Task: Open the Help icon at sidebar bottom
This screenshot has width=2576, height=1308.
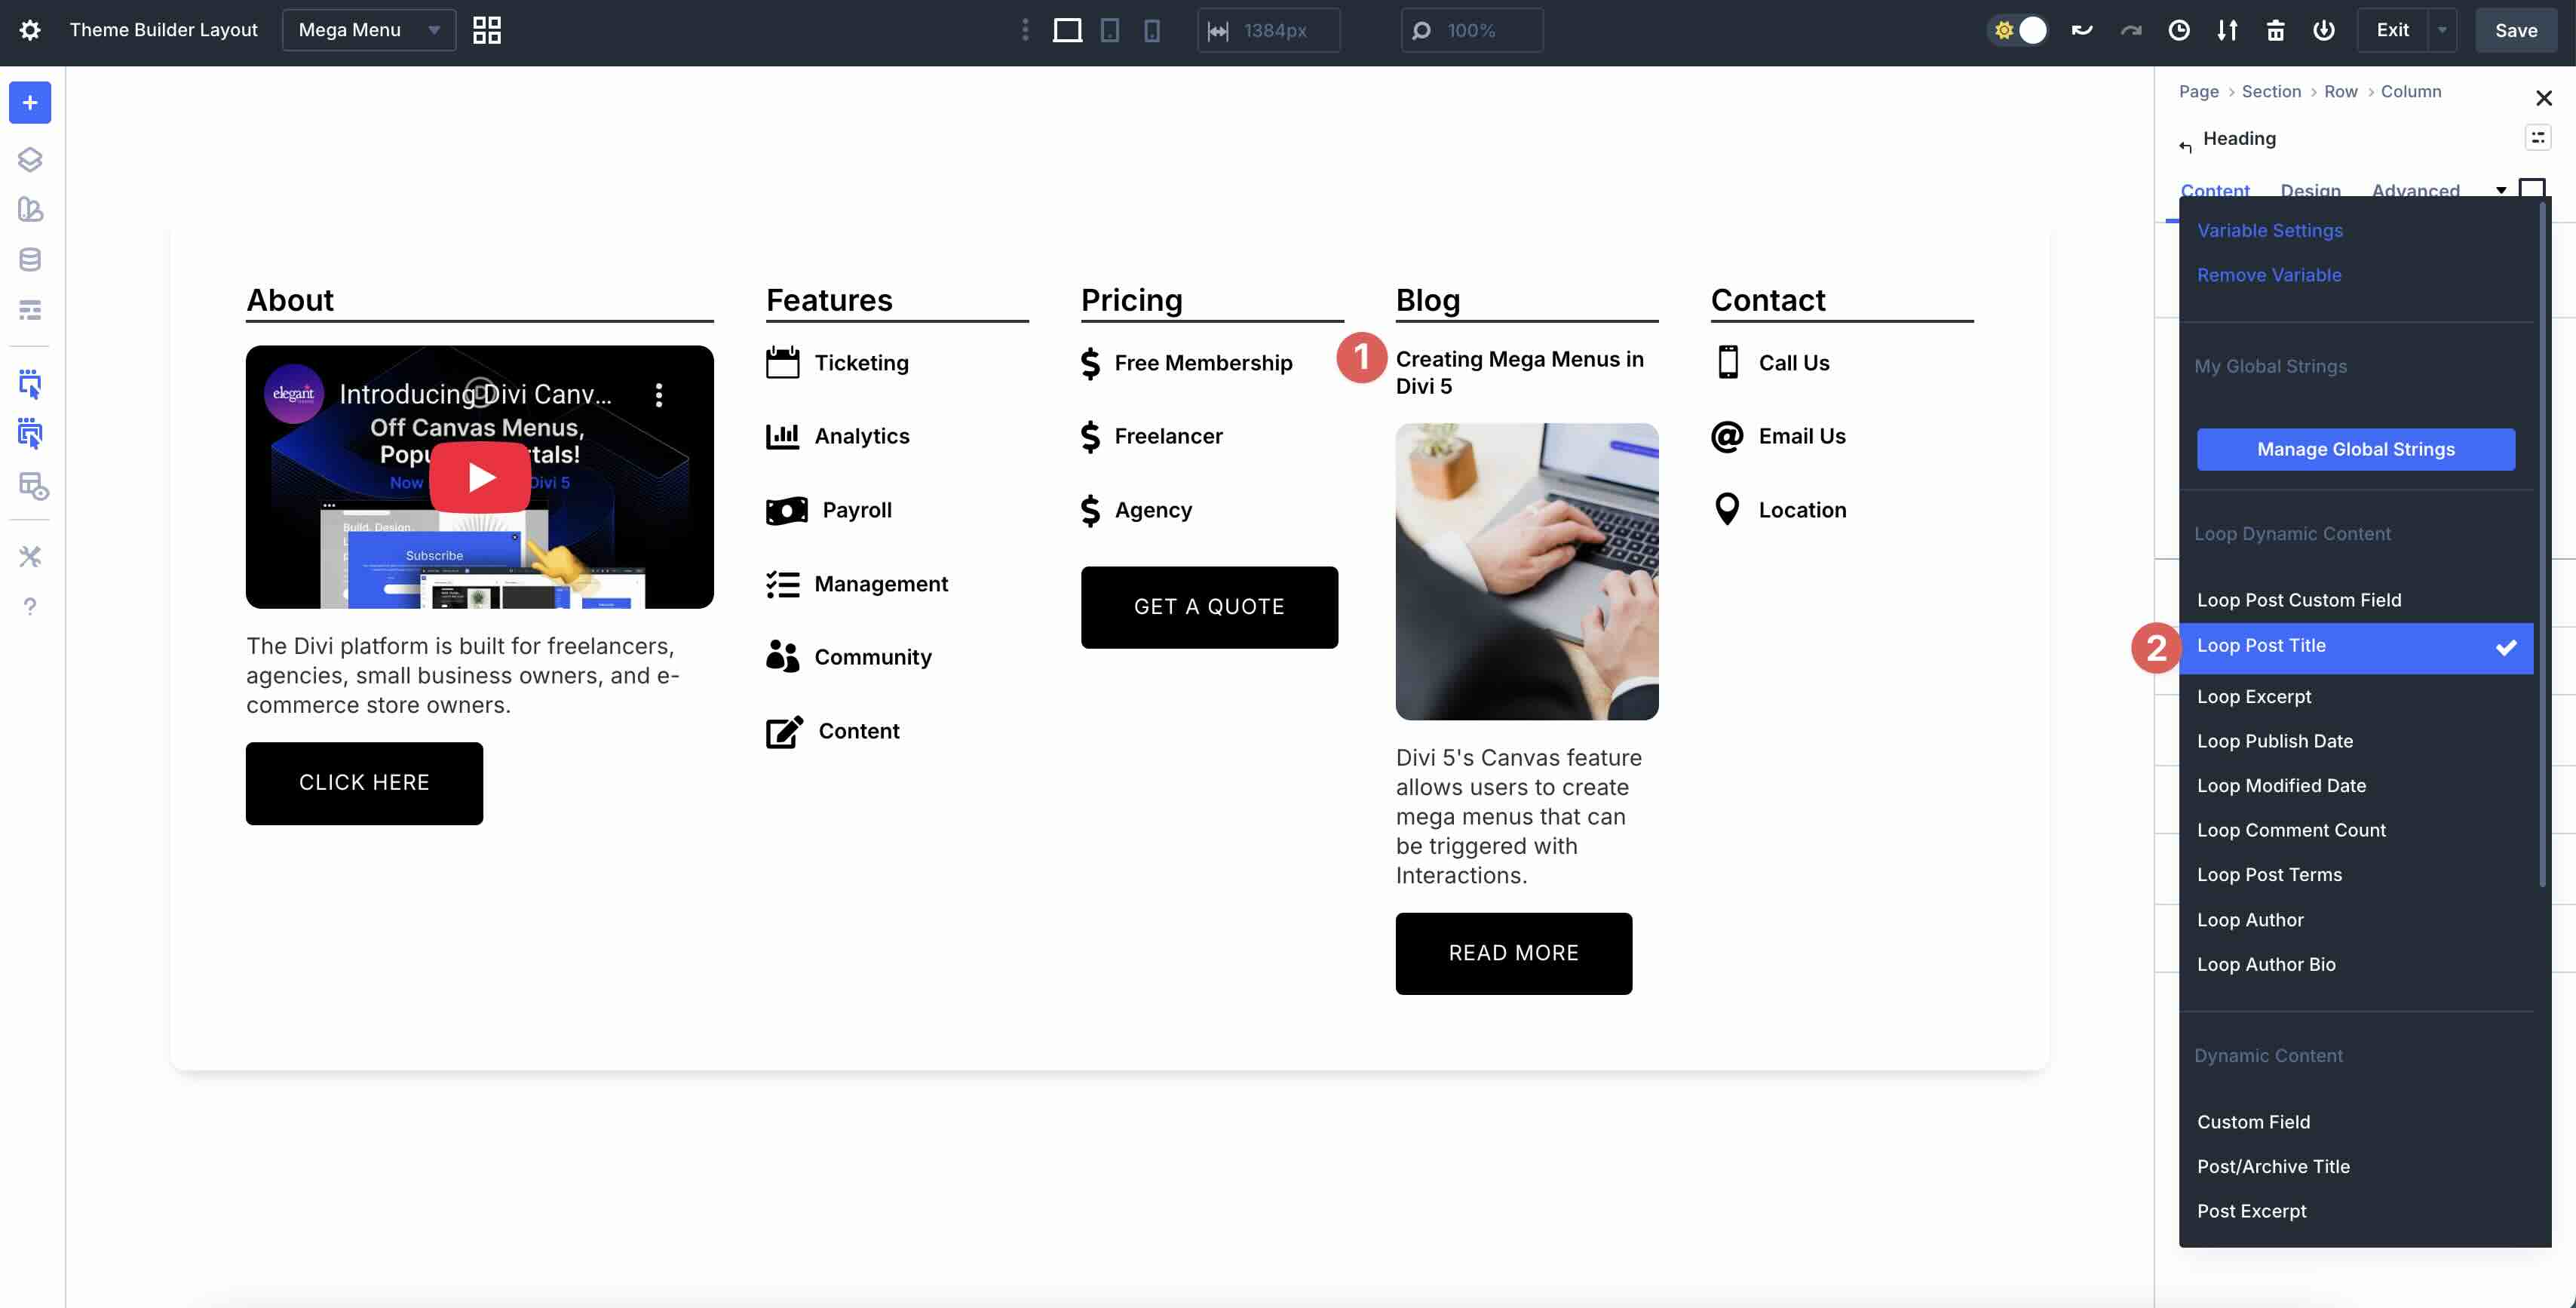Action: click(x=29, y=606)
